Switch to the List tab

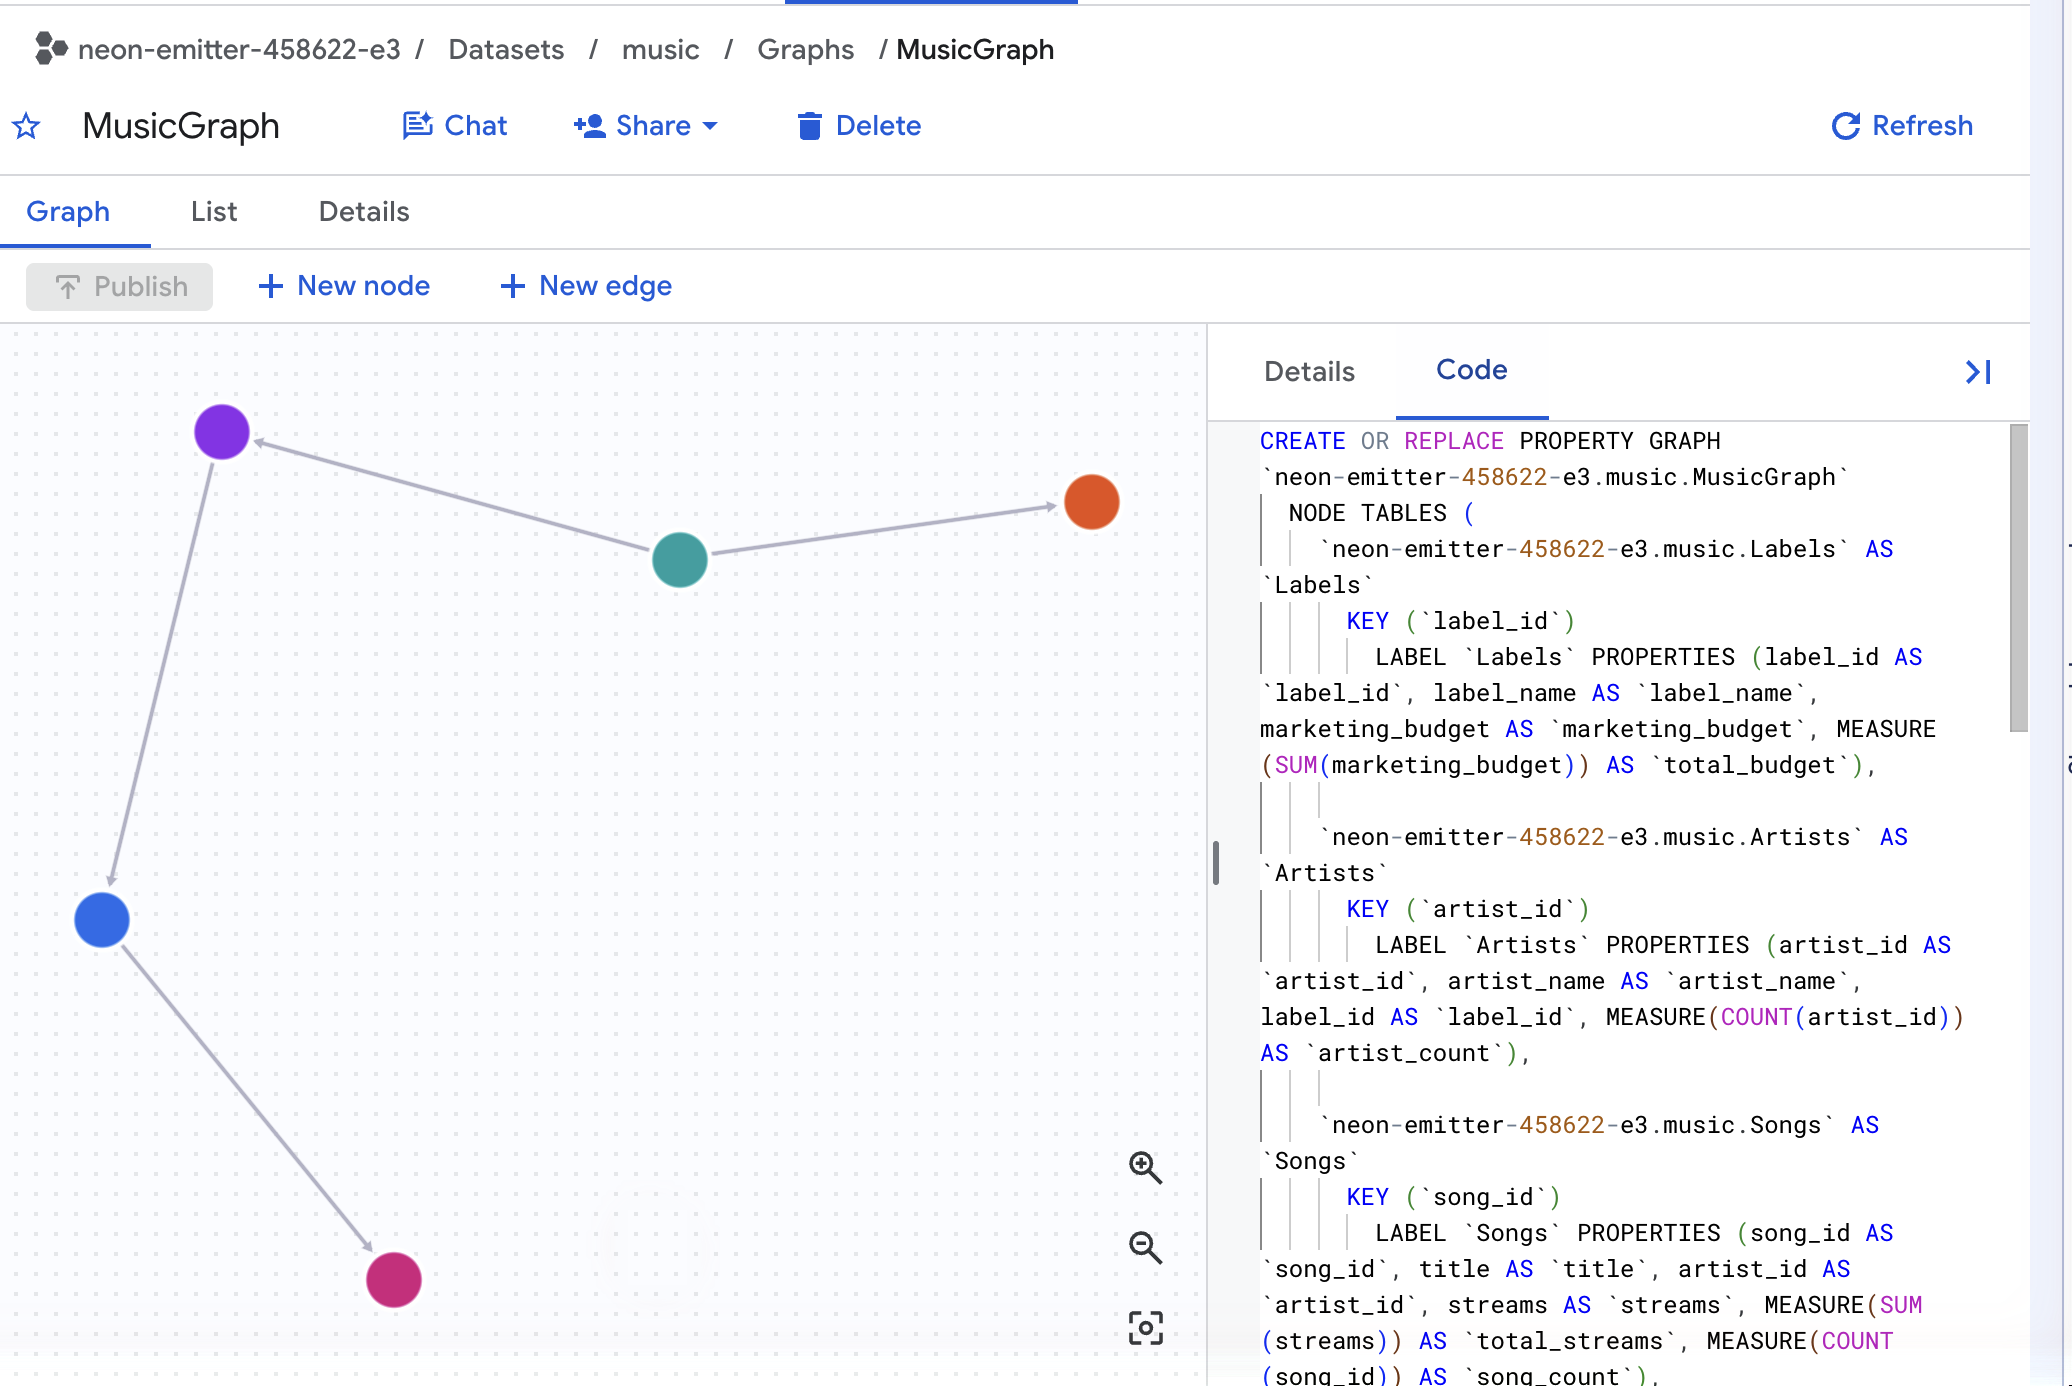tap(214, 212)
